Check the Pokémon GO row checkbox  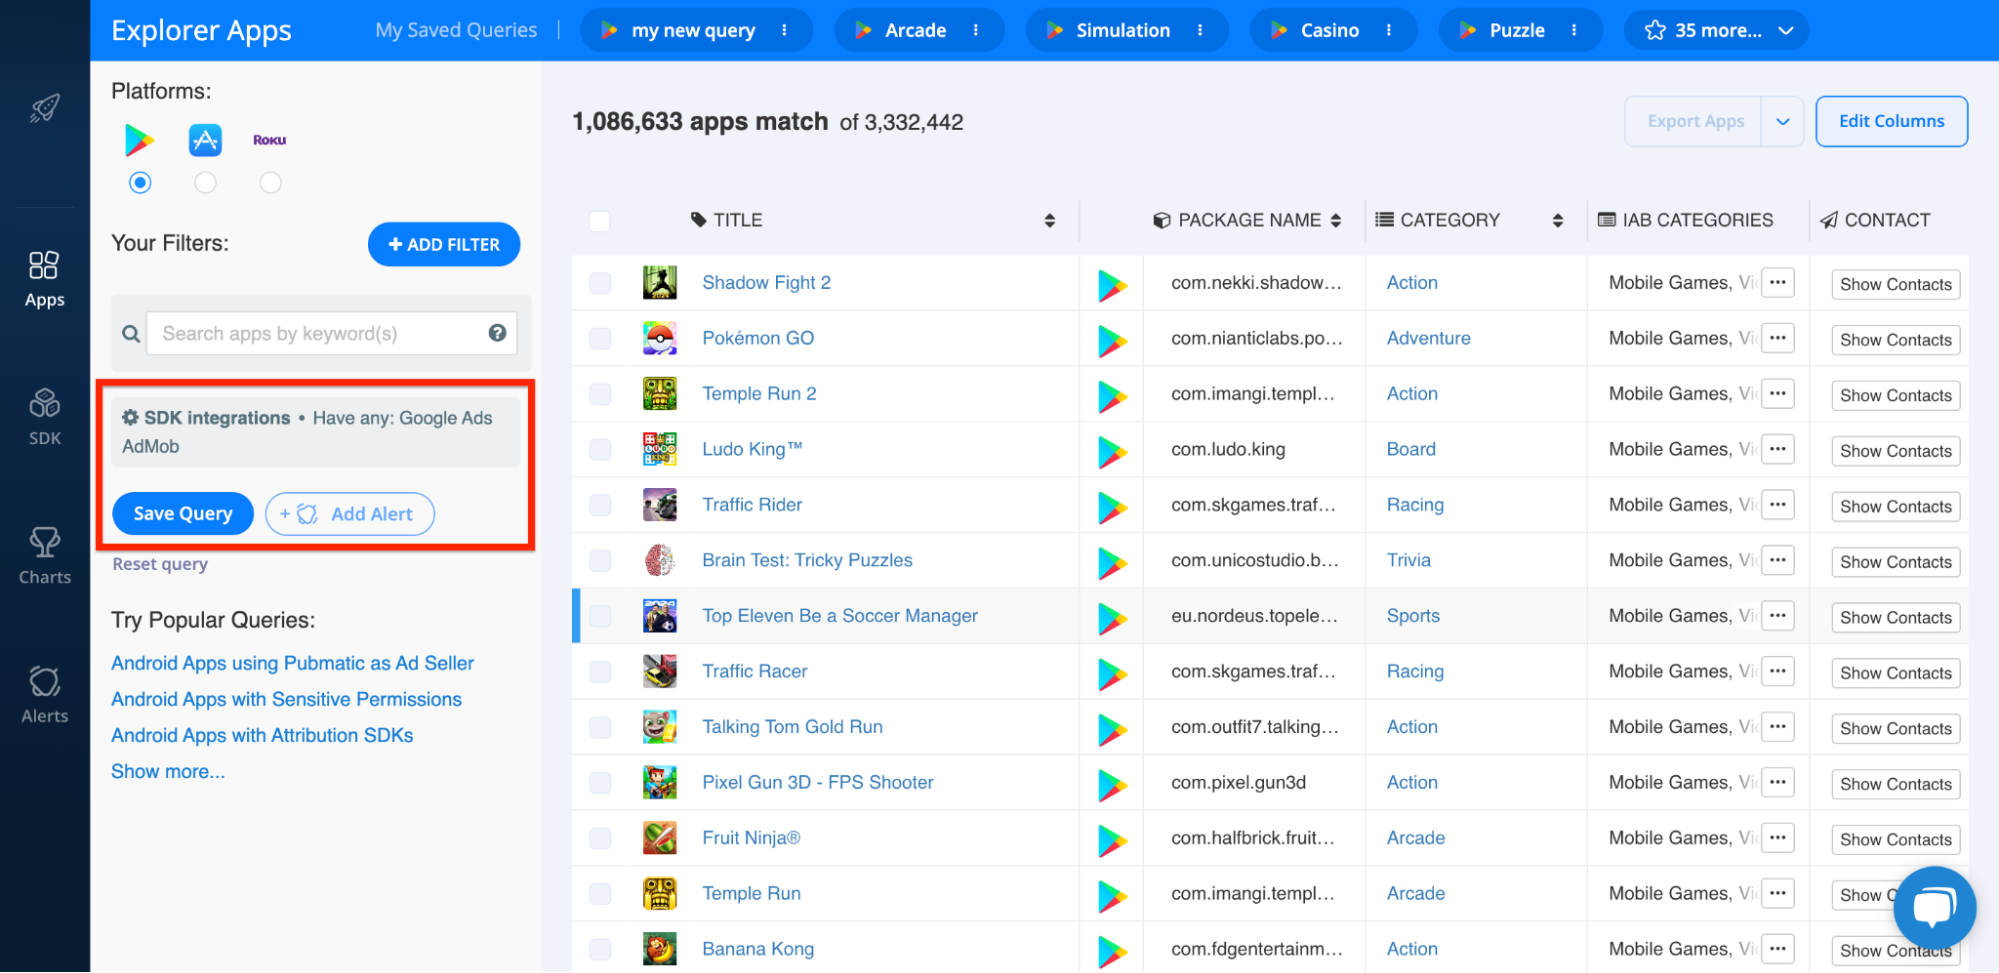click(600, 339)
